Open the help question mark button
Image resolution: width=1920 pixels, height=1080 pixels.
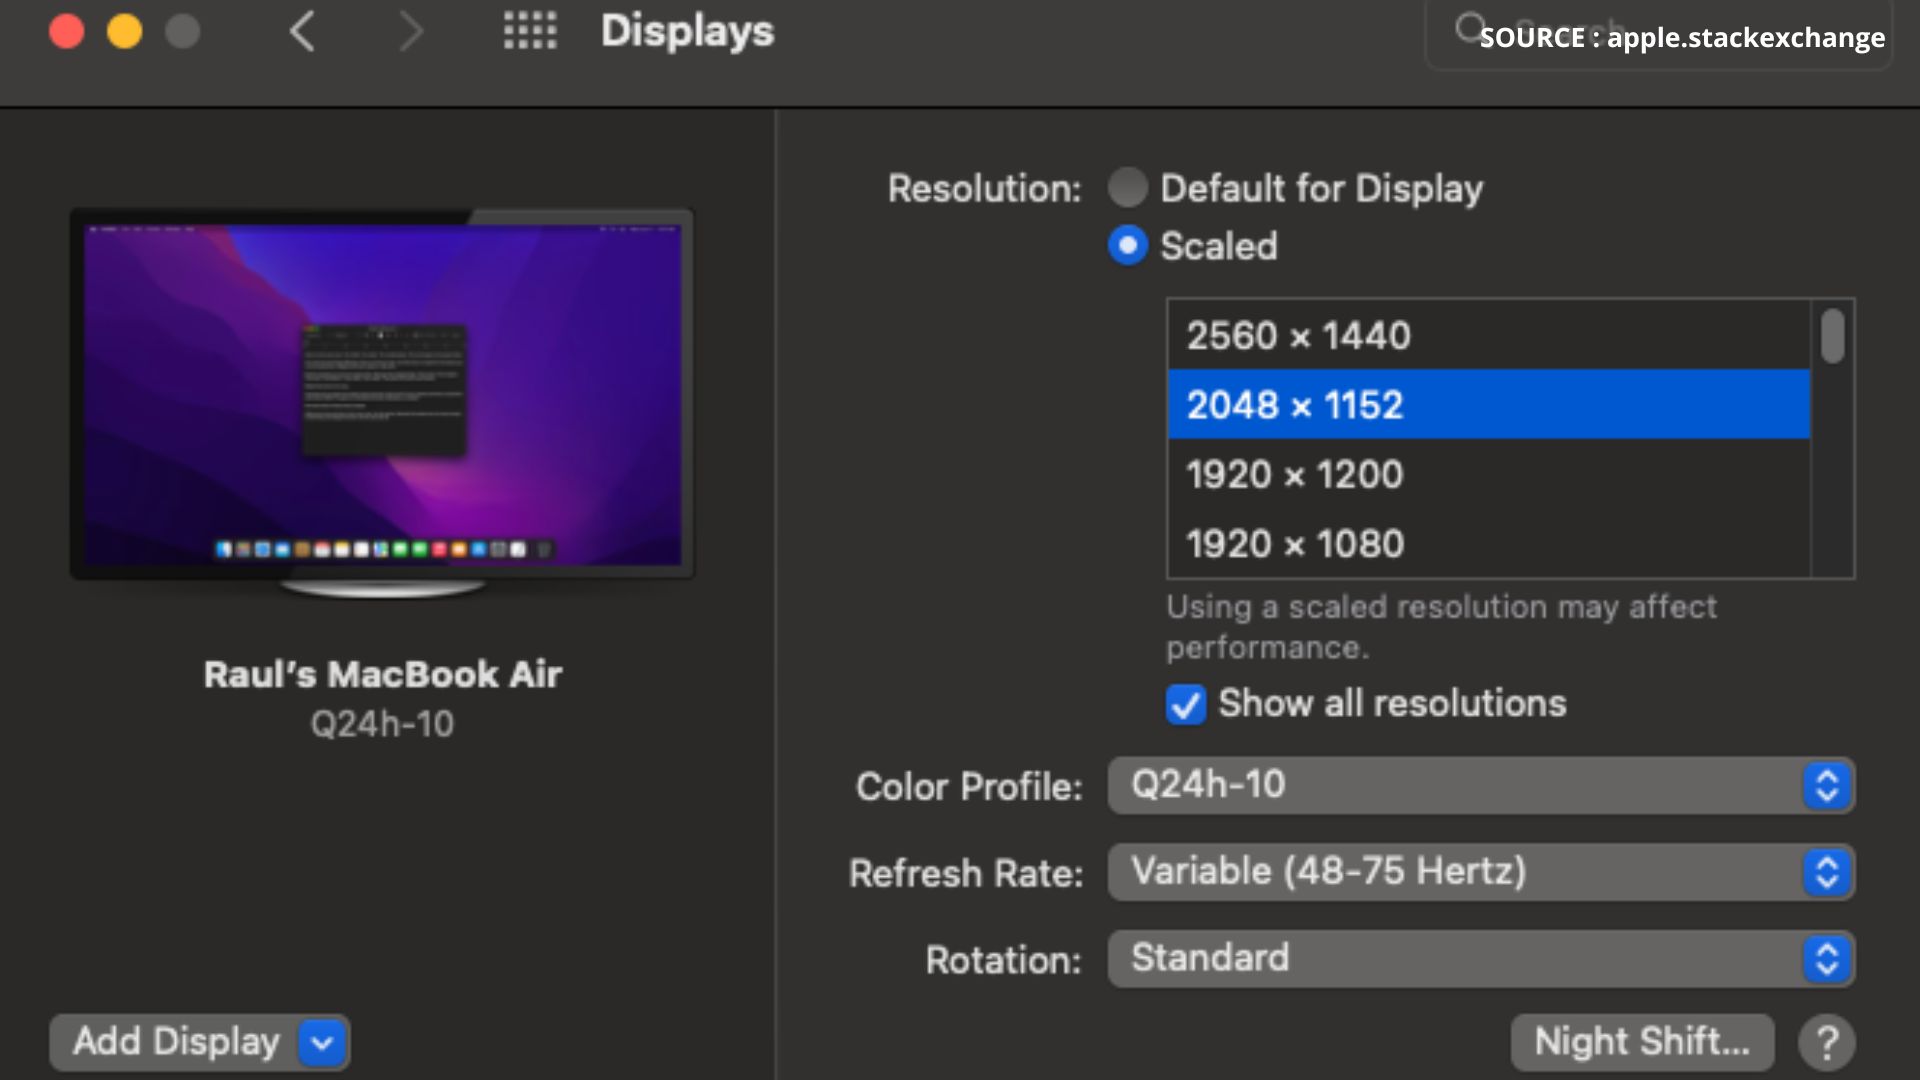coord(1827,1043)
